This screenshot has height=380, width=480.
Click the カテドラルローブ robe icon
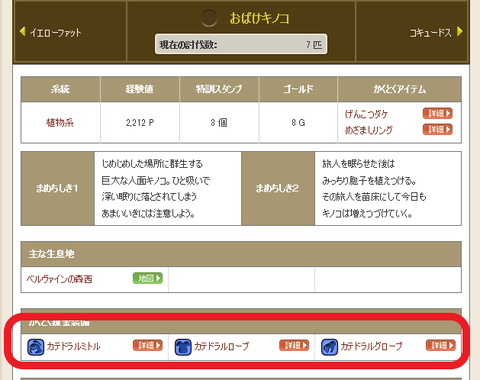coord(183,347)
